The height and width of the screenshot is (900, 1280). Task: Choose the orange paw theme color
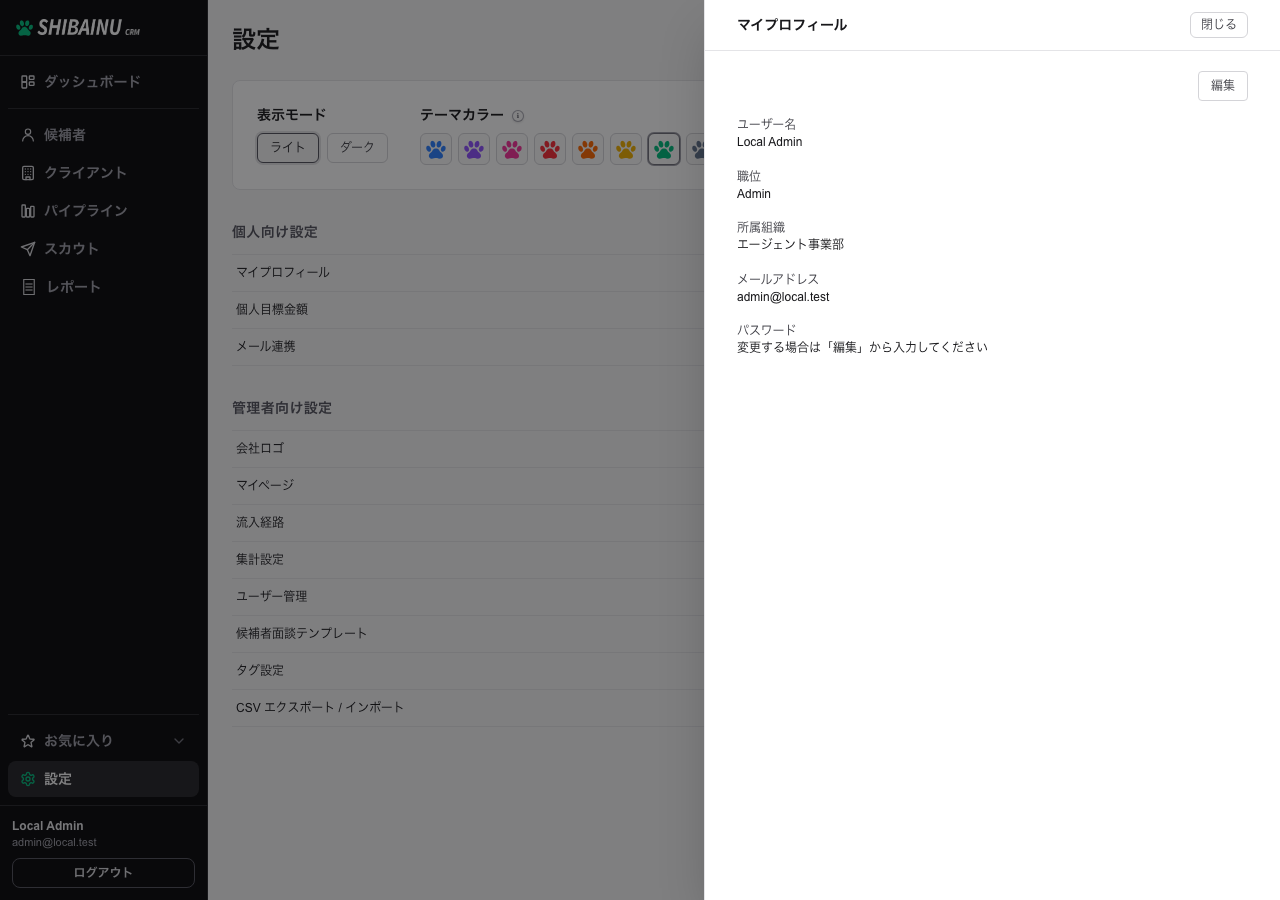[x=588, y=149]
